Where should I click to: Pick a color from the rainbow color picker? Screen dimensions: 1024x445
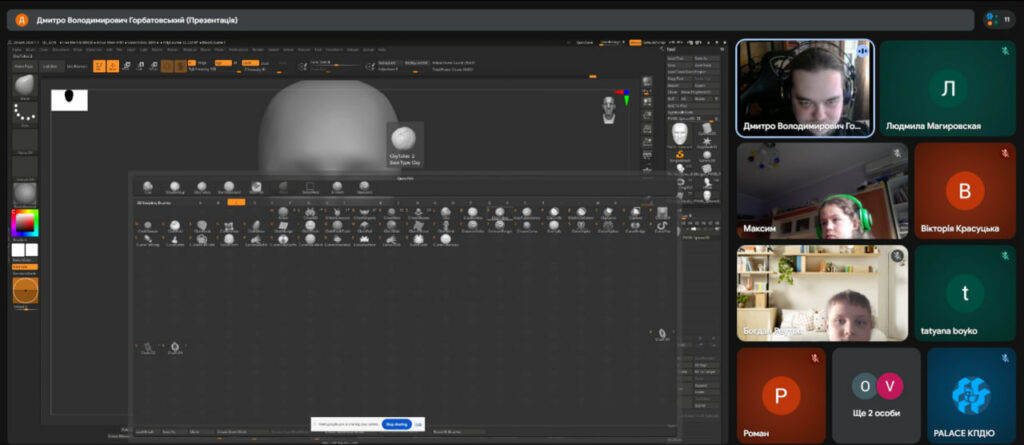tap(24, 221)
